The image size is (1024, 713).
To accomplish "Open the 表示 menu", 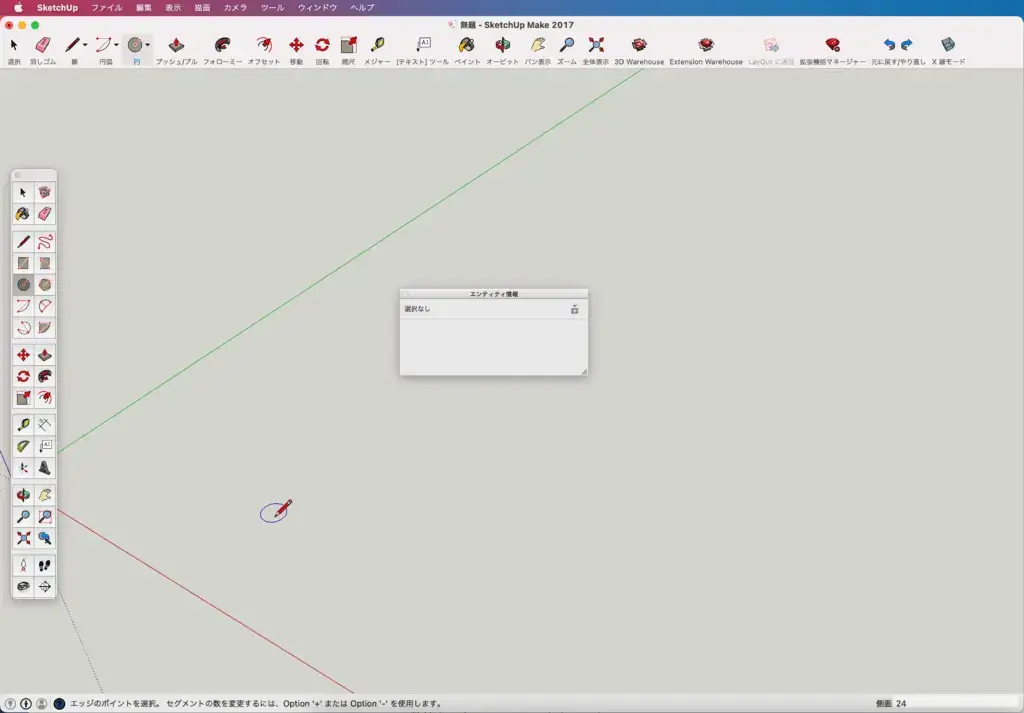I will coord(173,8).
